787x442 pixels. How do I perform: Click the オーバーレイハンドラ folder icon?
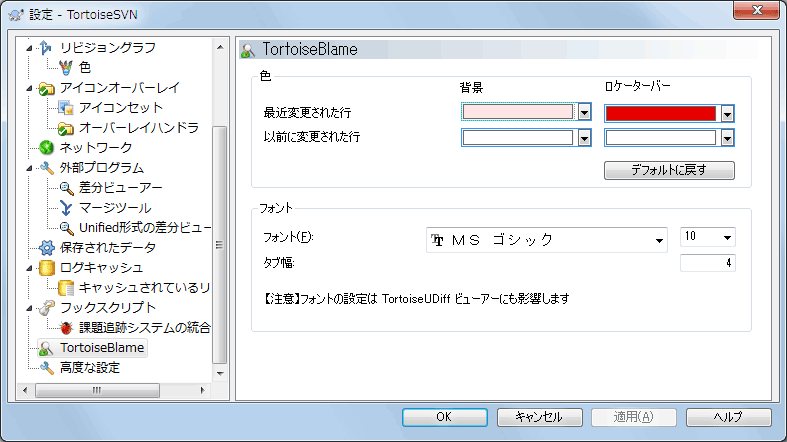pyautogui.click(x=66, y=127)
